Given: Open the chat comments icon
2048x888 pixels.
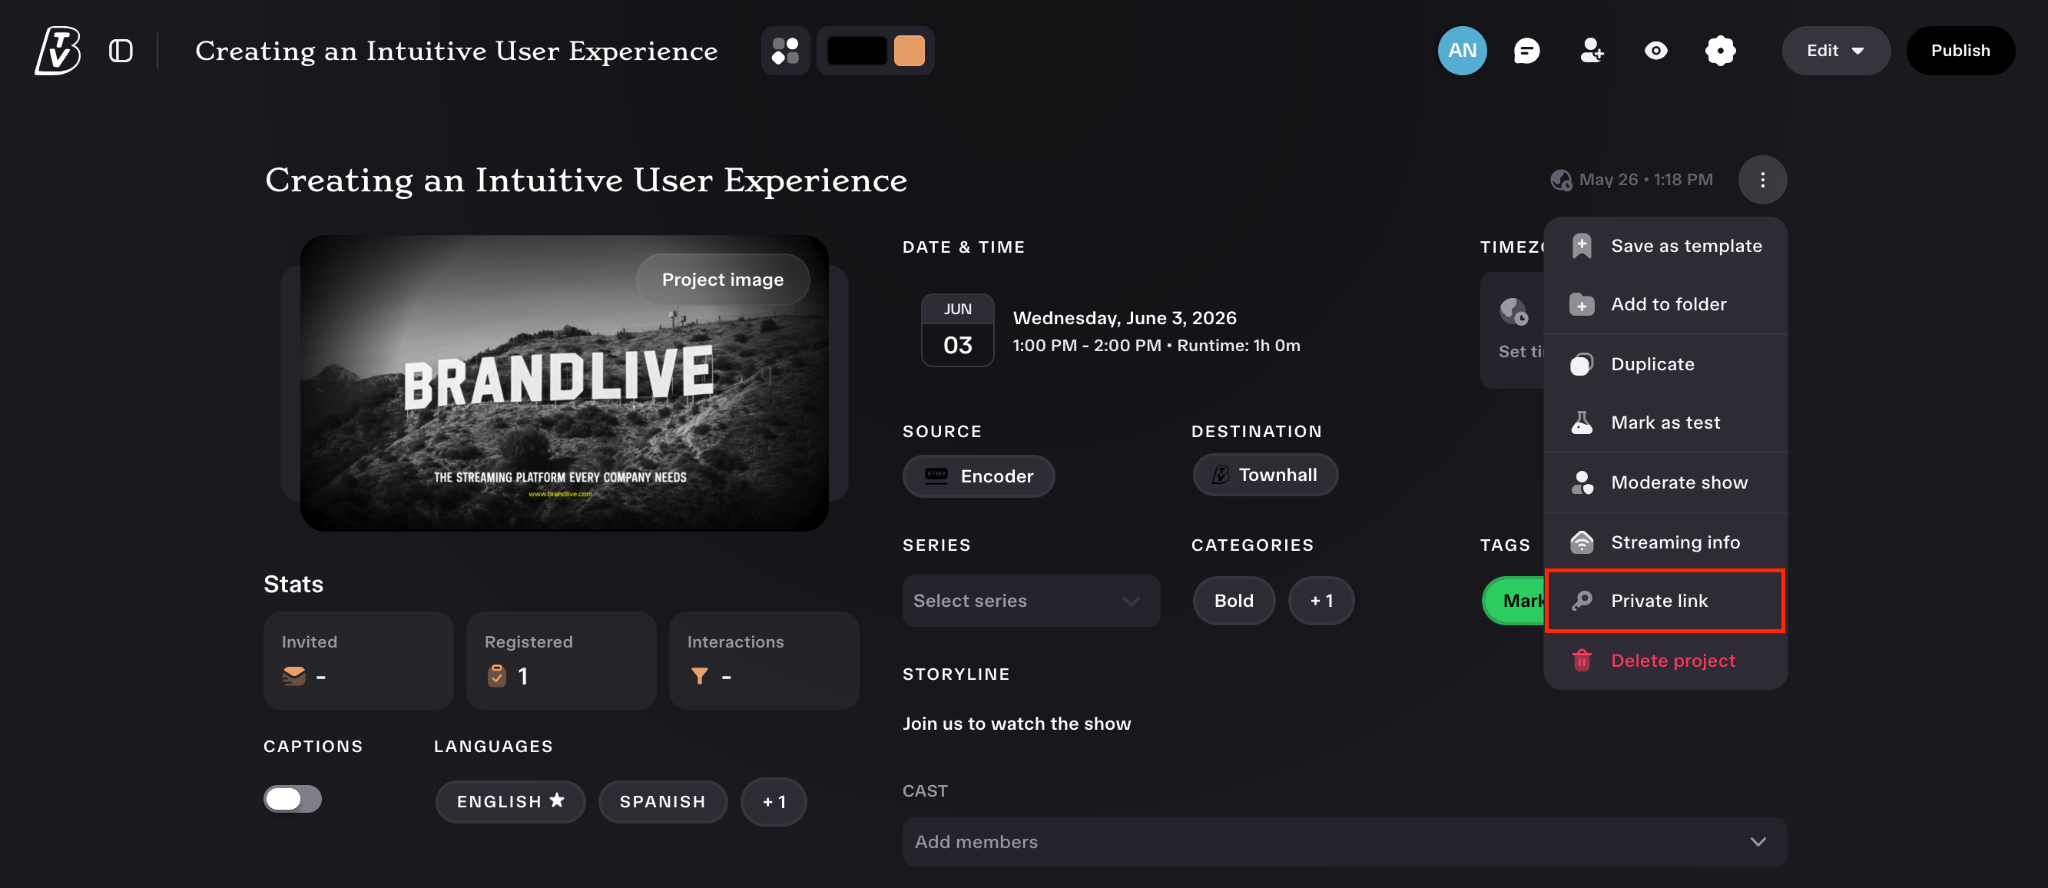Looking at the screenshot, I should point(1527,51).
